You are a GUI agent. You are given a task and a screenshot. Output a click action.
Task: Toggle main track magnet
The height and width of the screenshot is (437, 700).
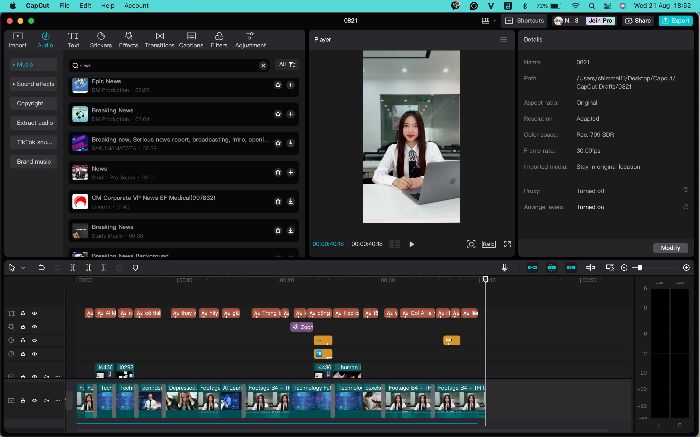532,267
